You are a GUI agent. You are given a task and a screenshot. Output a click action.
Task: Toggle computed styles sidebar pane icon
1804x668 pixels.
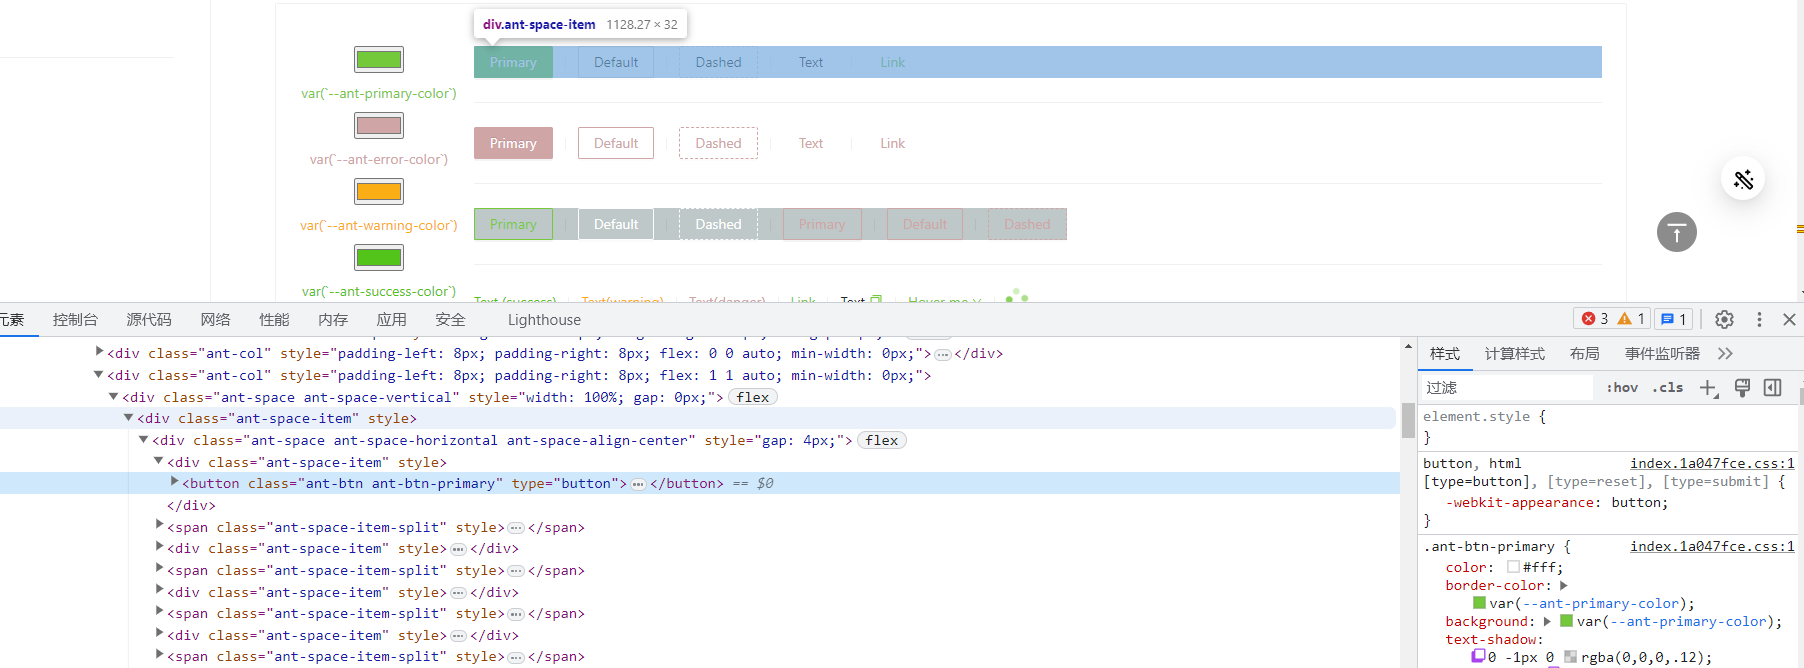(x=1773, y=388)
